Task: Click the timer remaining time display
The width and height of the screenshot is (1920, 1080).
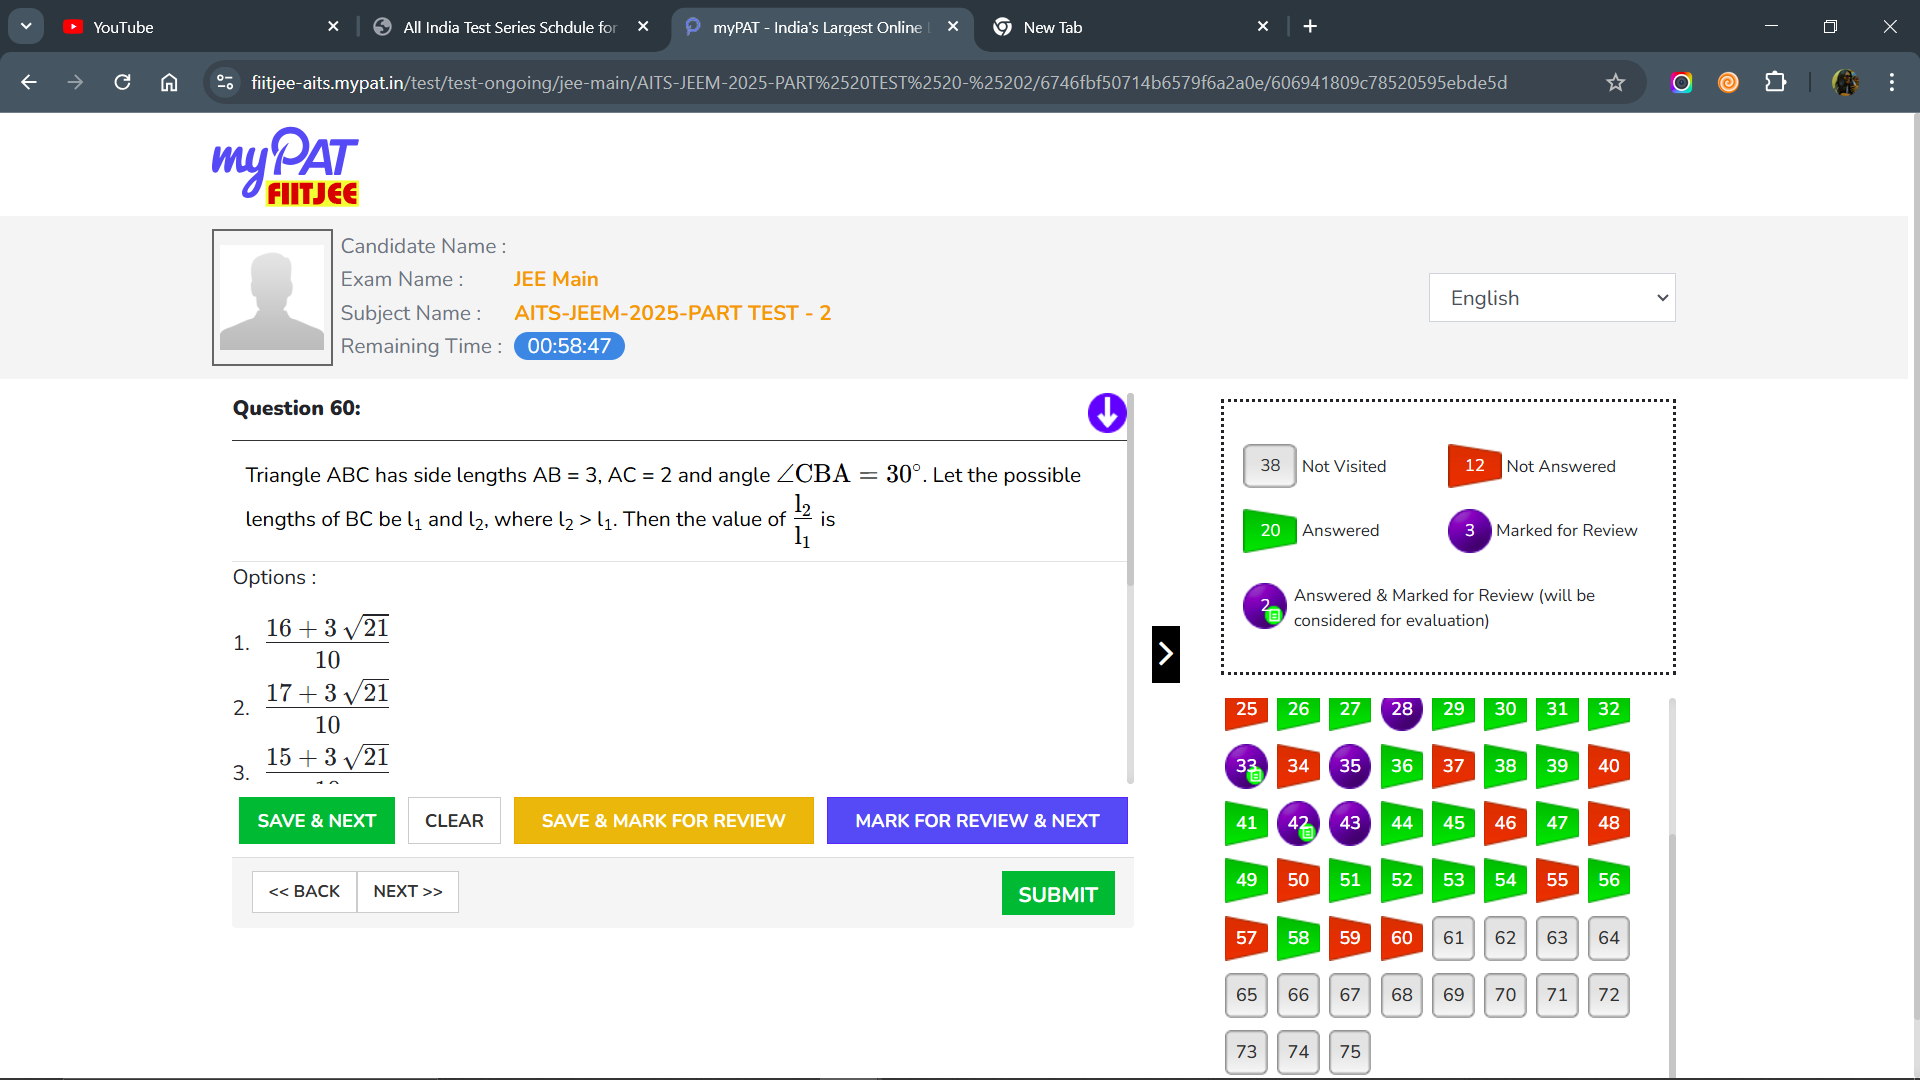Action: coord(570,345)
